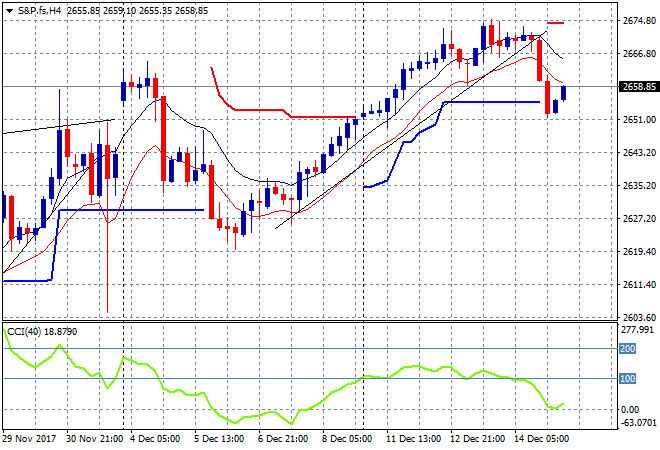Click the current price label 2658.85
The height and width of the screenshot is (450, 660).
click(639, 87)
